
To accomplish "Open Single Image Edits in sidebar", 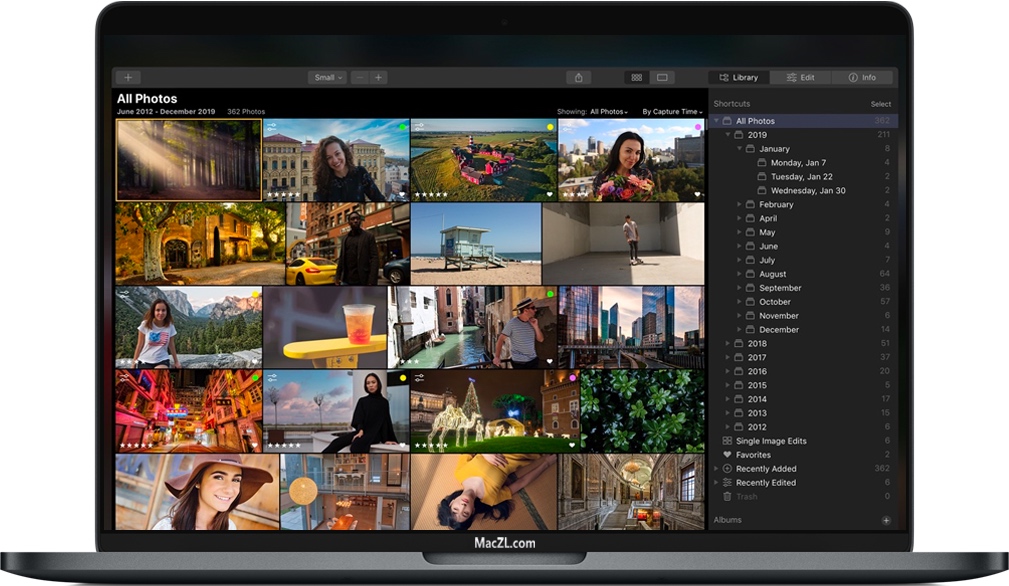I will click(x=770, y=441).
